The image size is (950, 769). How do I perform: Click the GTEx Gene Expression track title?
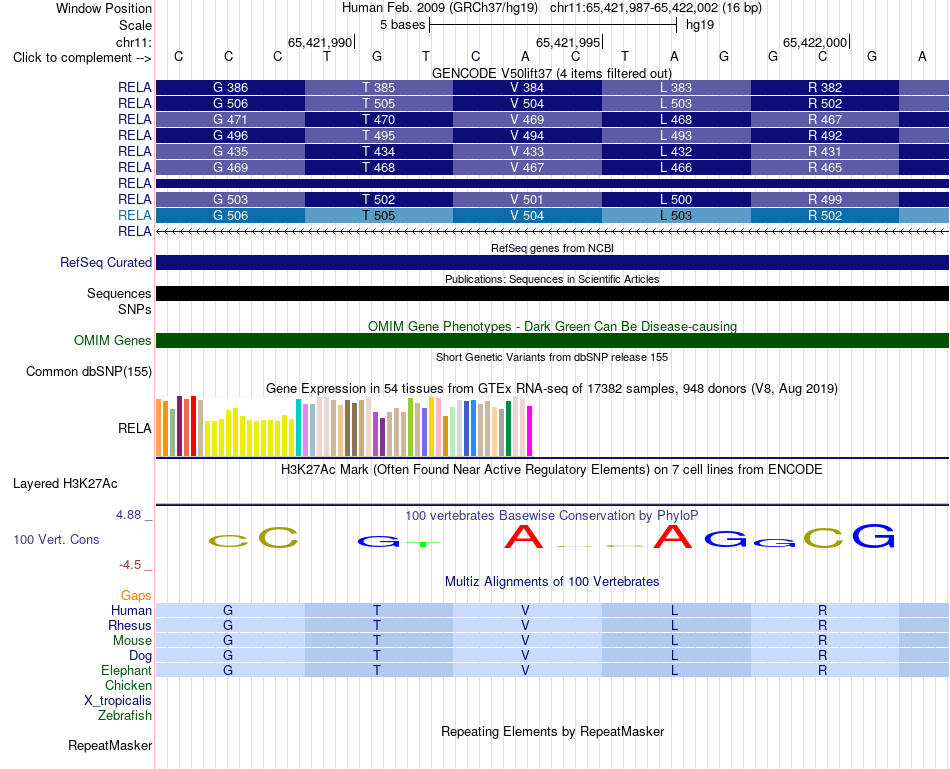point(552,388)
